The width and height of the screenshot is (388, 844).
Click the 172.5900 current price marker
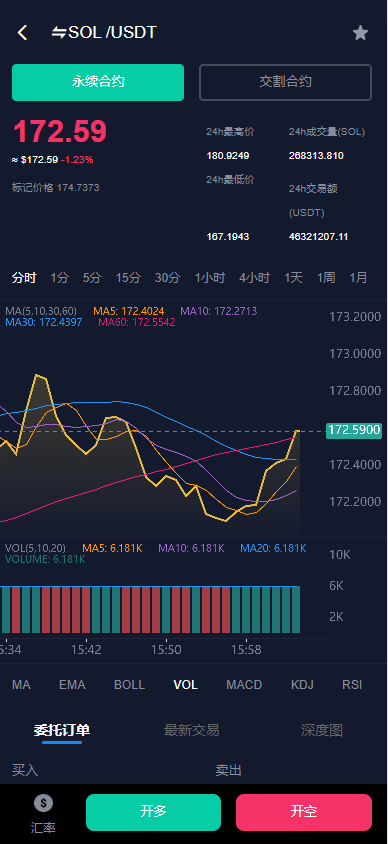354,430
